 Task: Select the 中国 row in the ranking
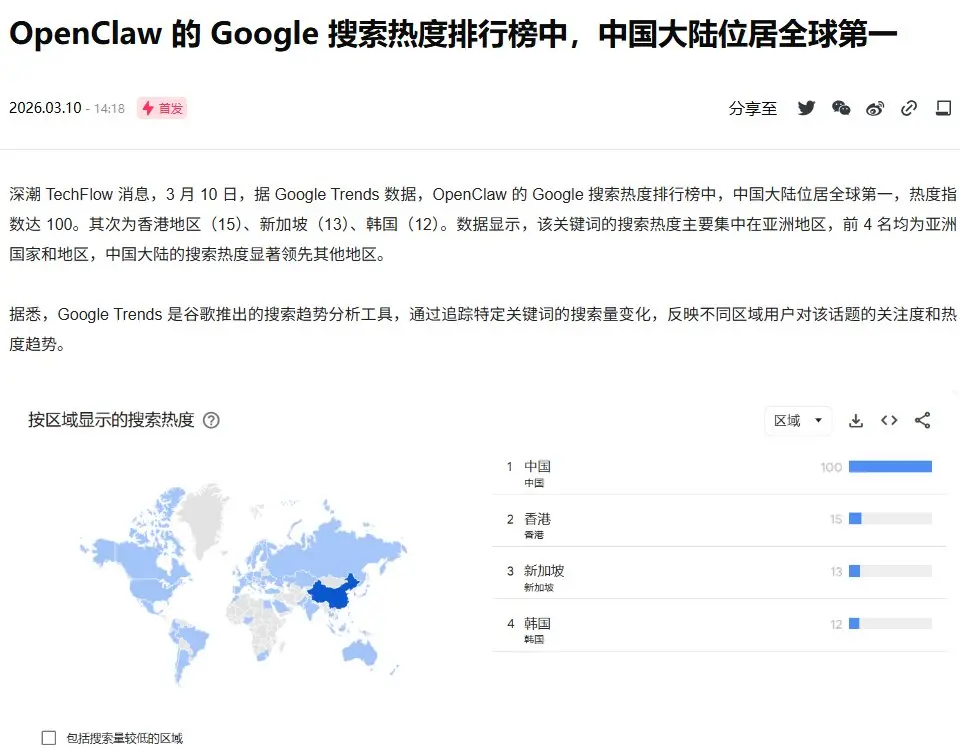719,473
